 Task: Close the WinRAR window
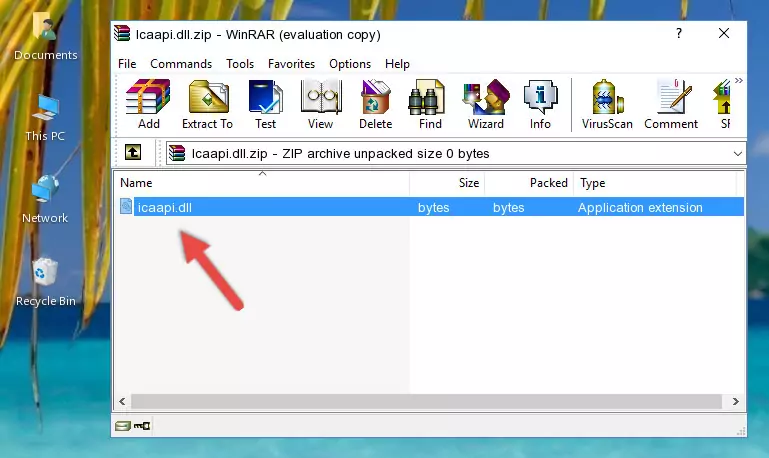coord(723,33)
